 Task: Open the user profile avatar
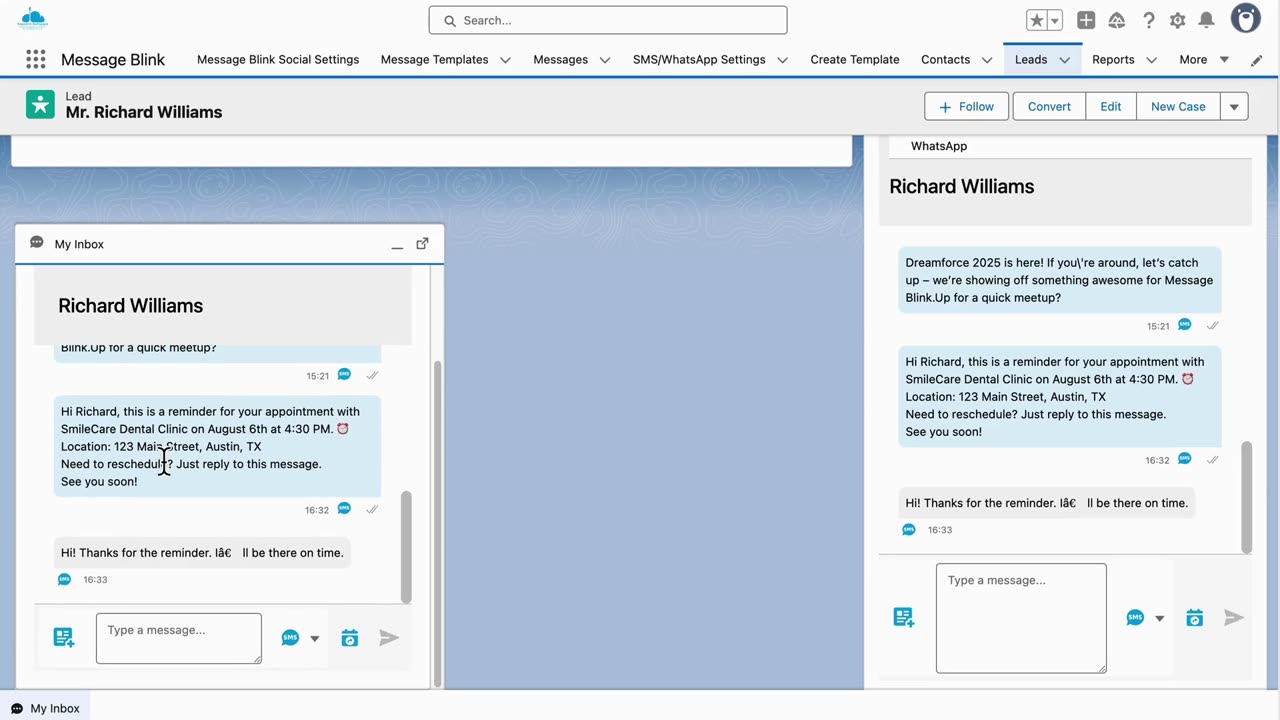pos(1245,19)
